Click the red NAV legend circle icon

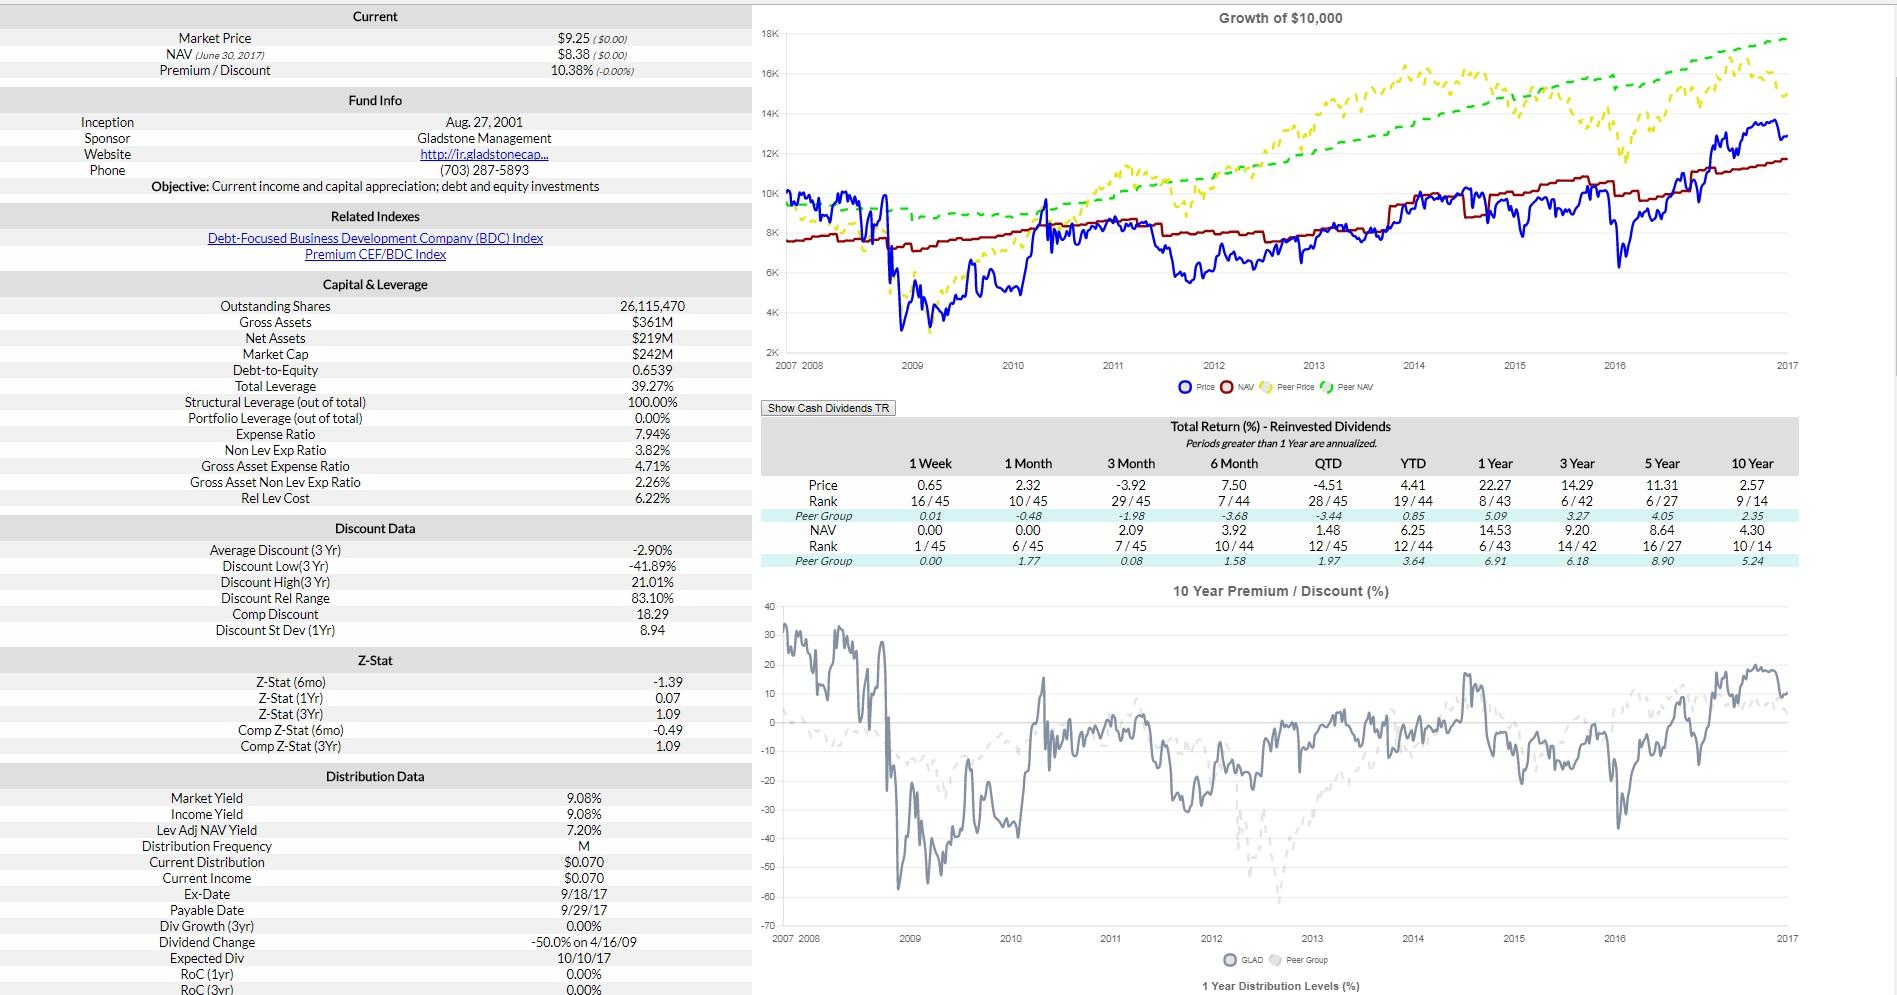point(1226,387)
